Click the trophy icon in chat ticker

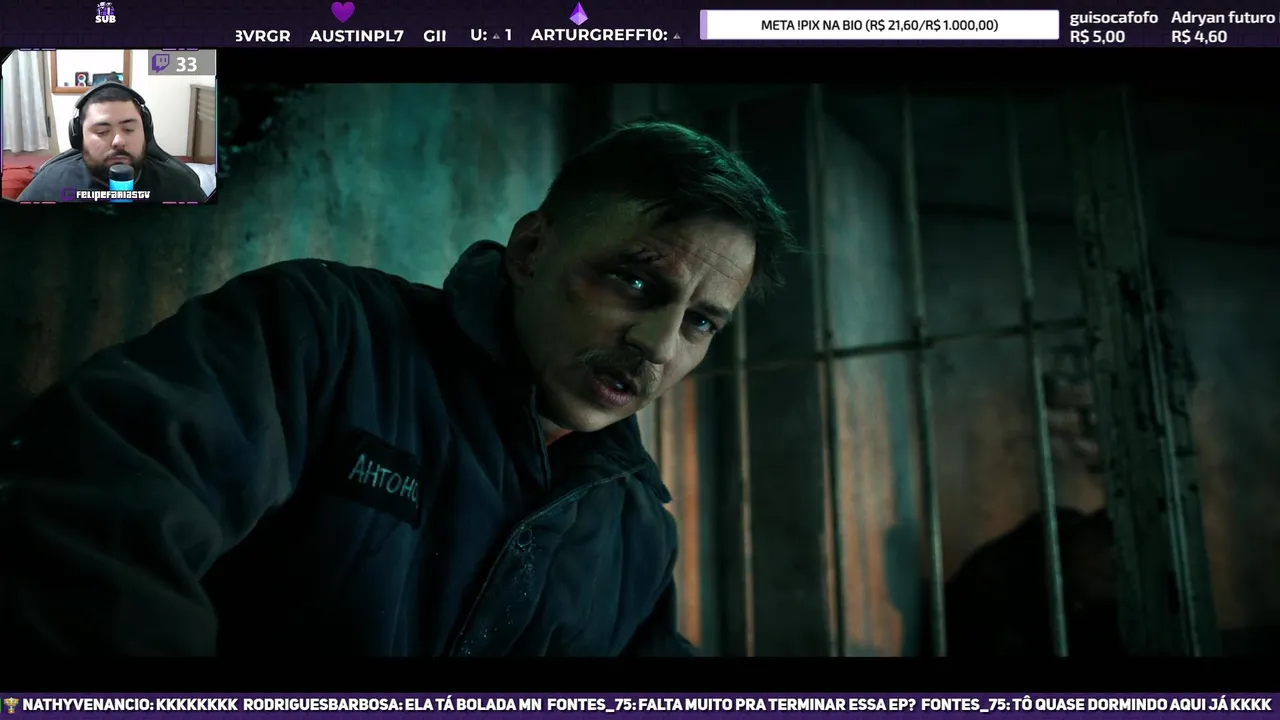click(x=11, y=705)
